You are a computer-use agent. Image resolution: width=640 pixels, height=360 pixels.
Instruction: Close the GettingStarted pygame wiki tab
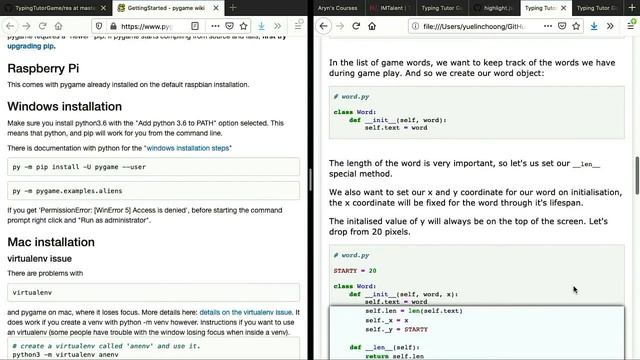pyautogui.click(x=216, y=8)
